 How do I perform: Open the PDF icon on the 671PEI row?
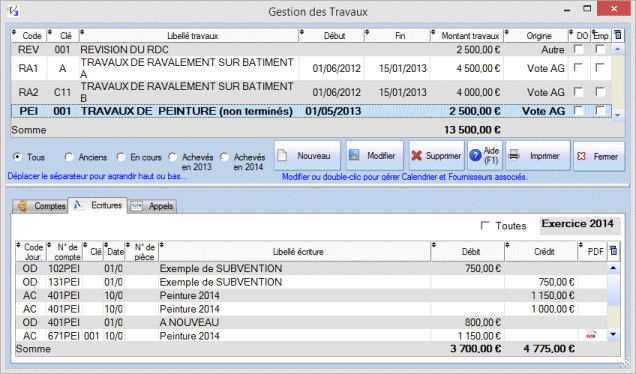591,335
